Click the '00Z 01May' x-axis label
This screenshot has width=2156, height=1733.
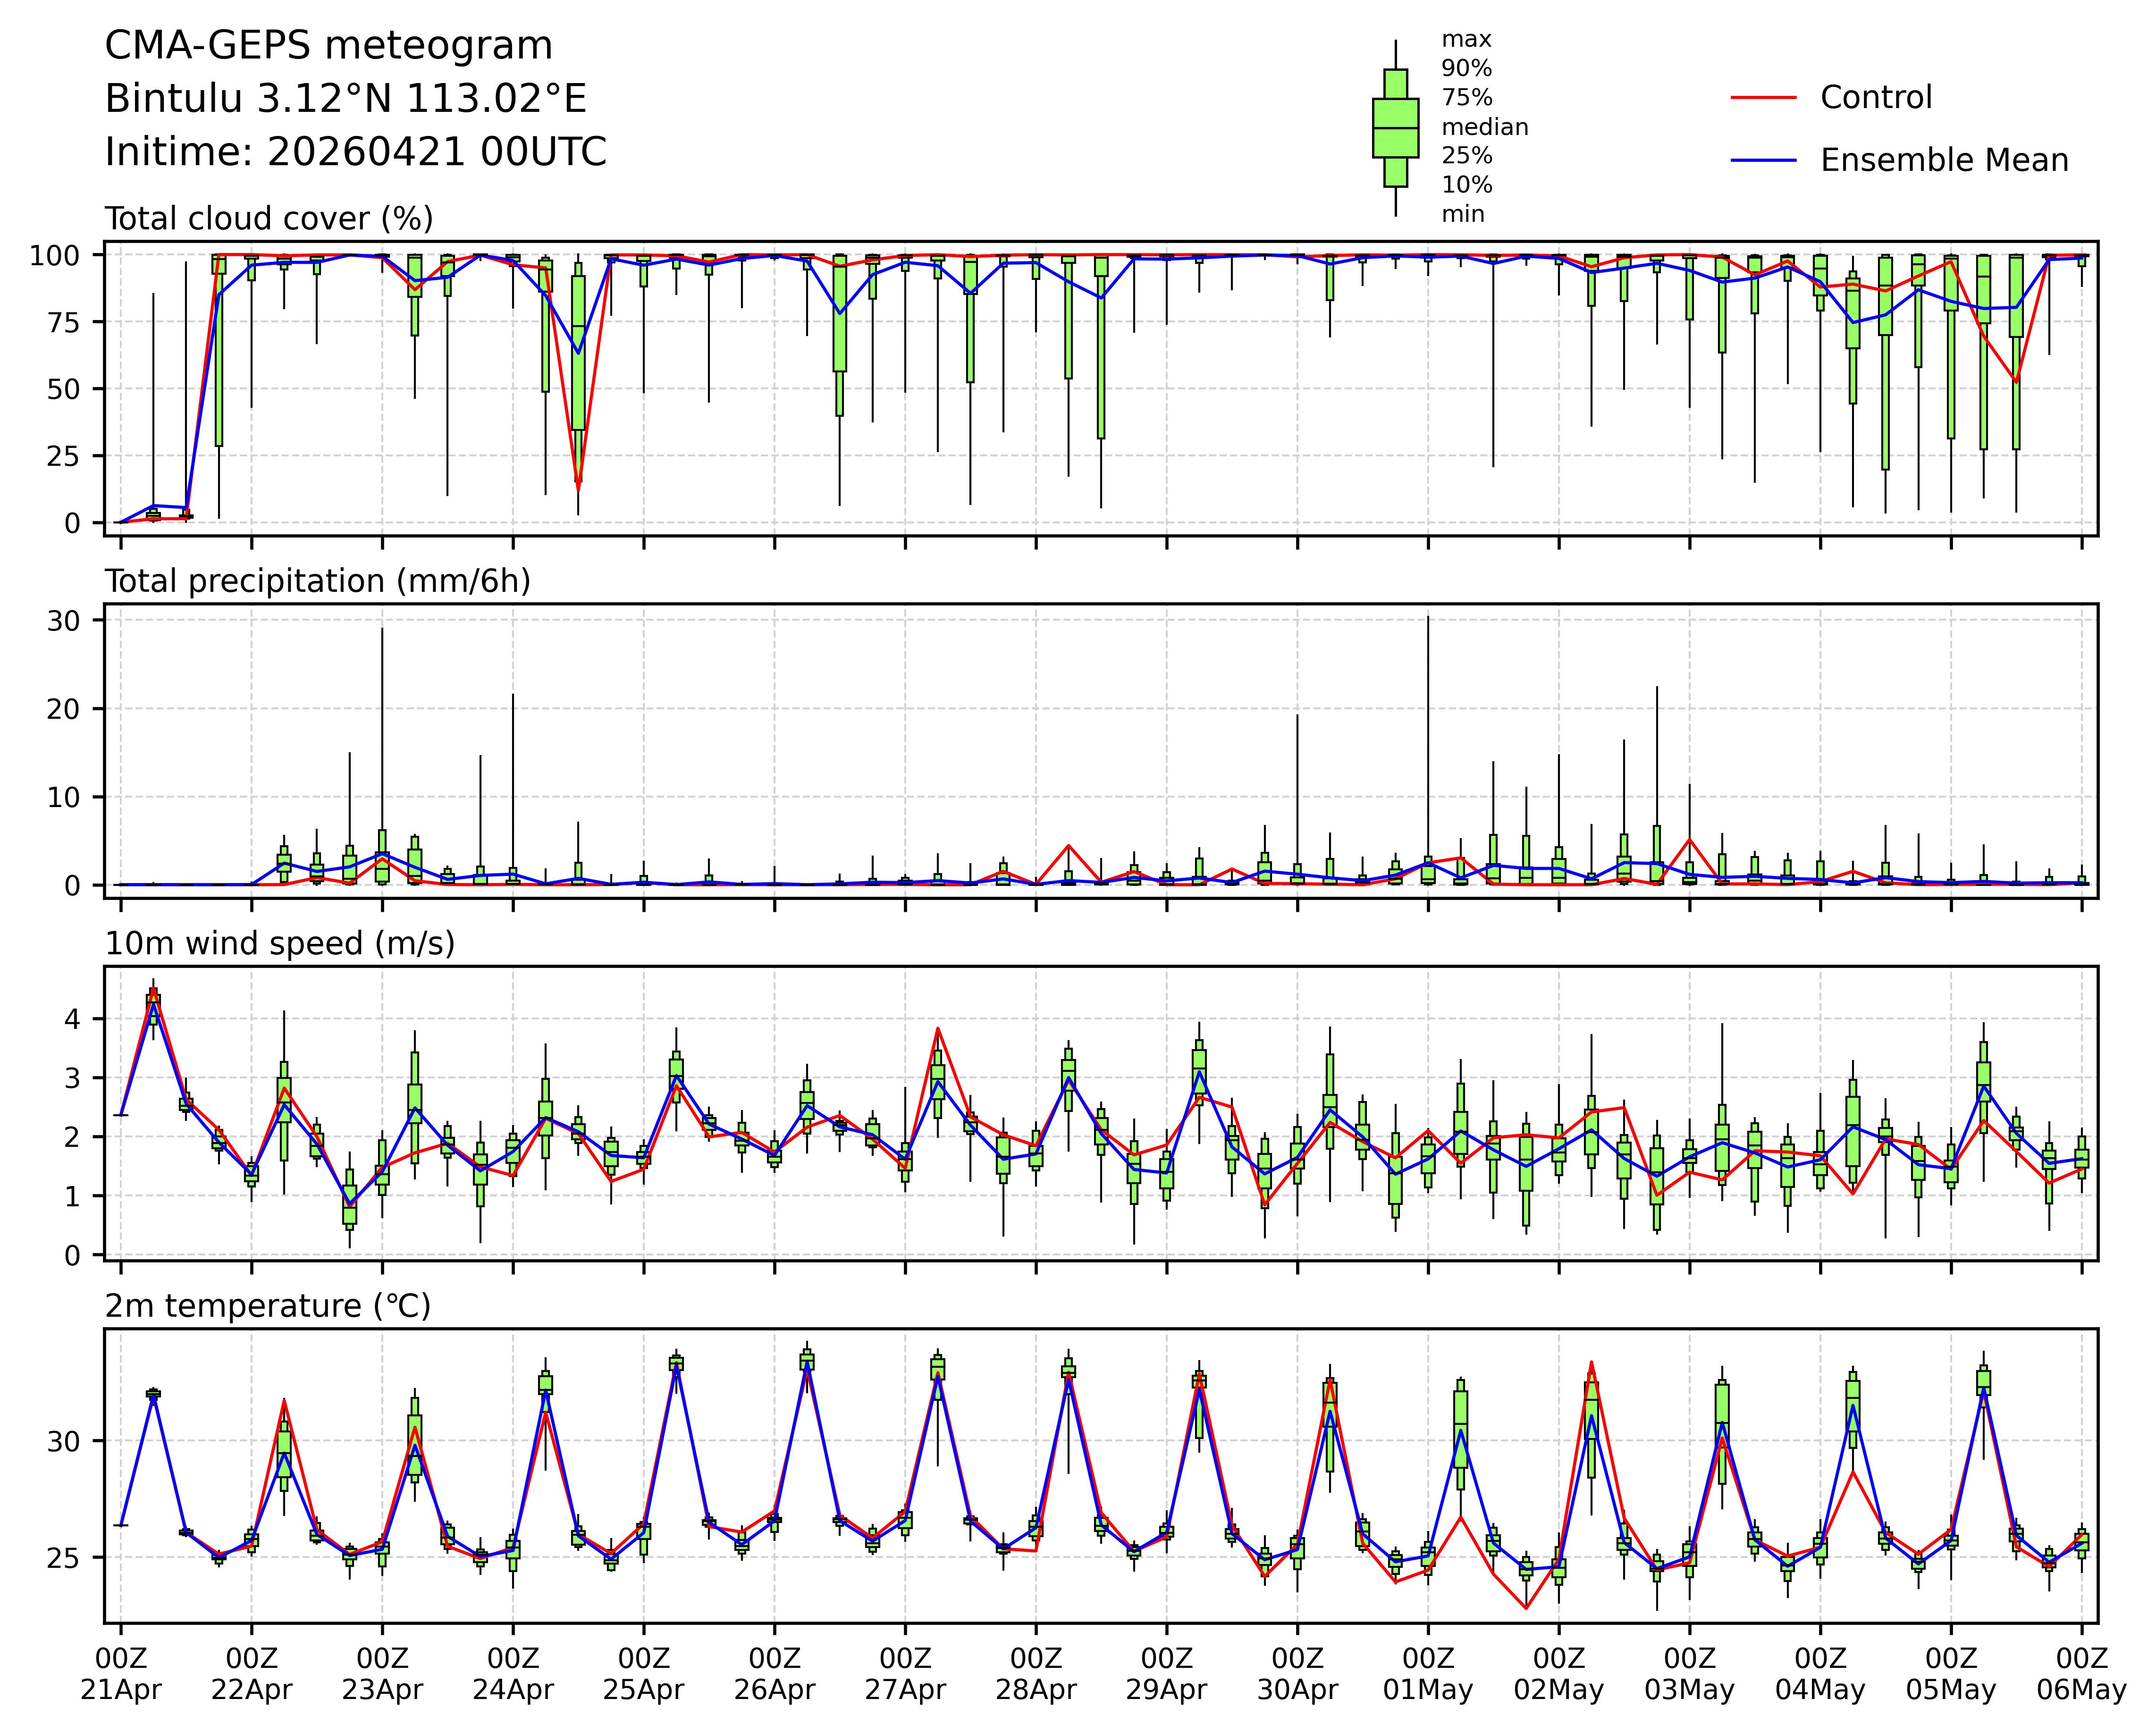(x=1428, y=1675)
